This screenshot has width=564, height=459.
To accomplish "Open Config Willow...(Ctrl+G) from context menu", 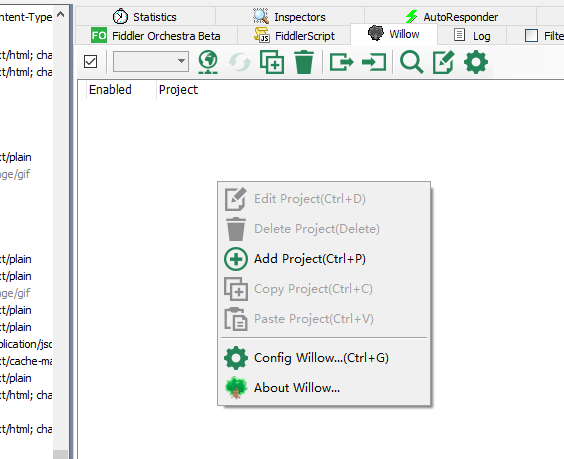I will [324, 358].
